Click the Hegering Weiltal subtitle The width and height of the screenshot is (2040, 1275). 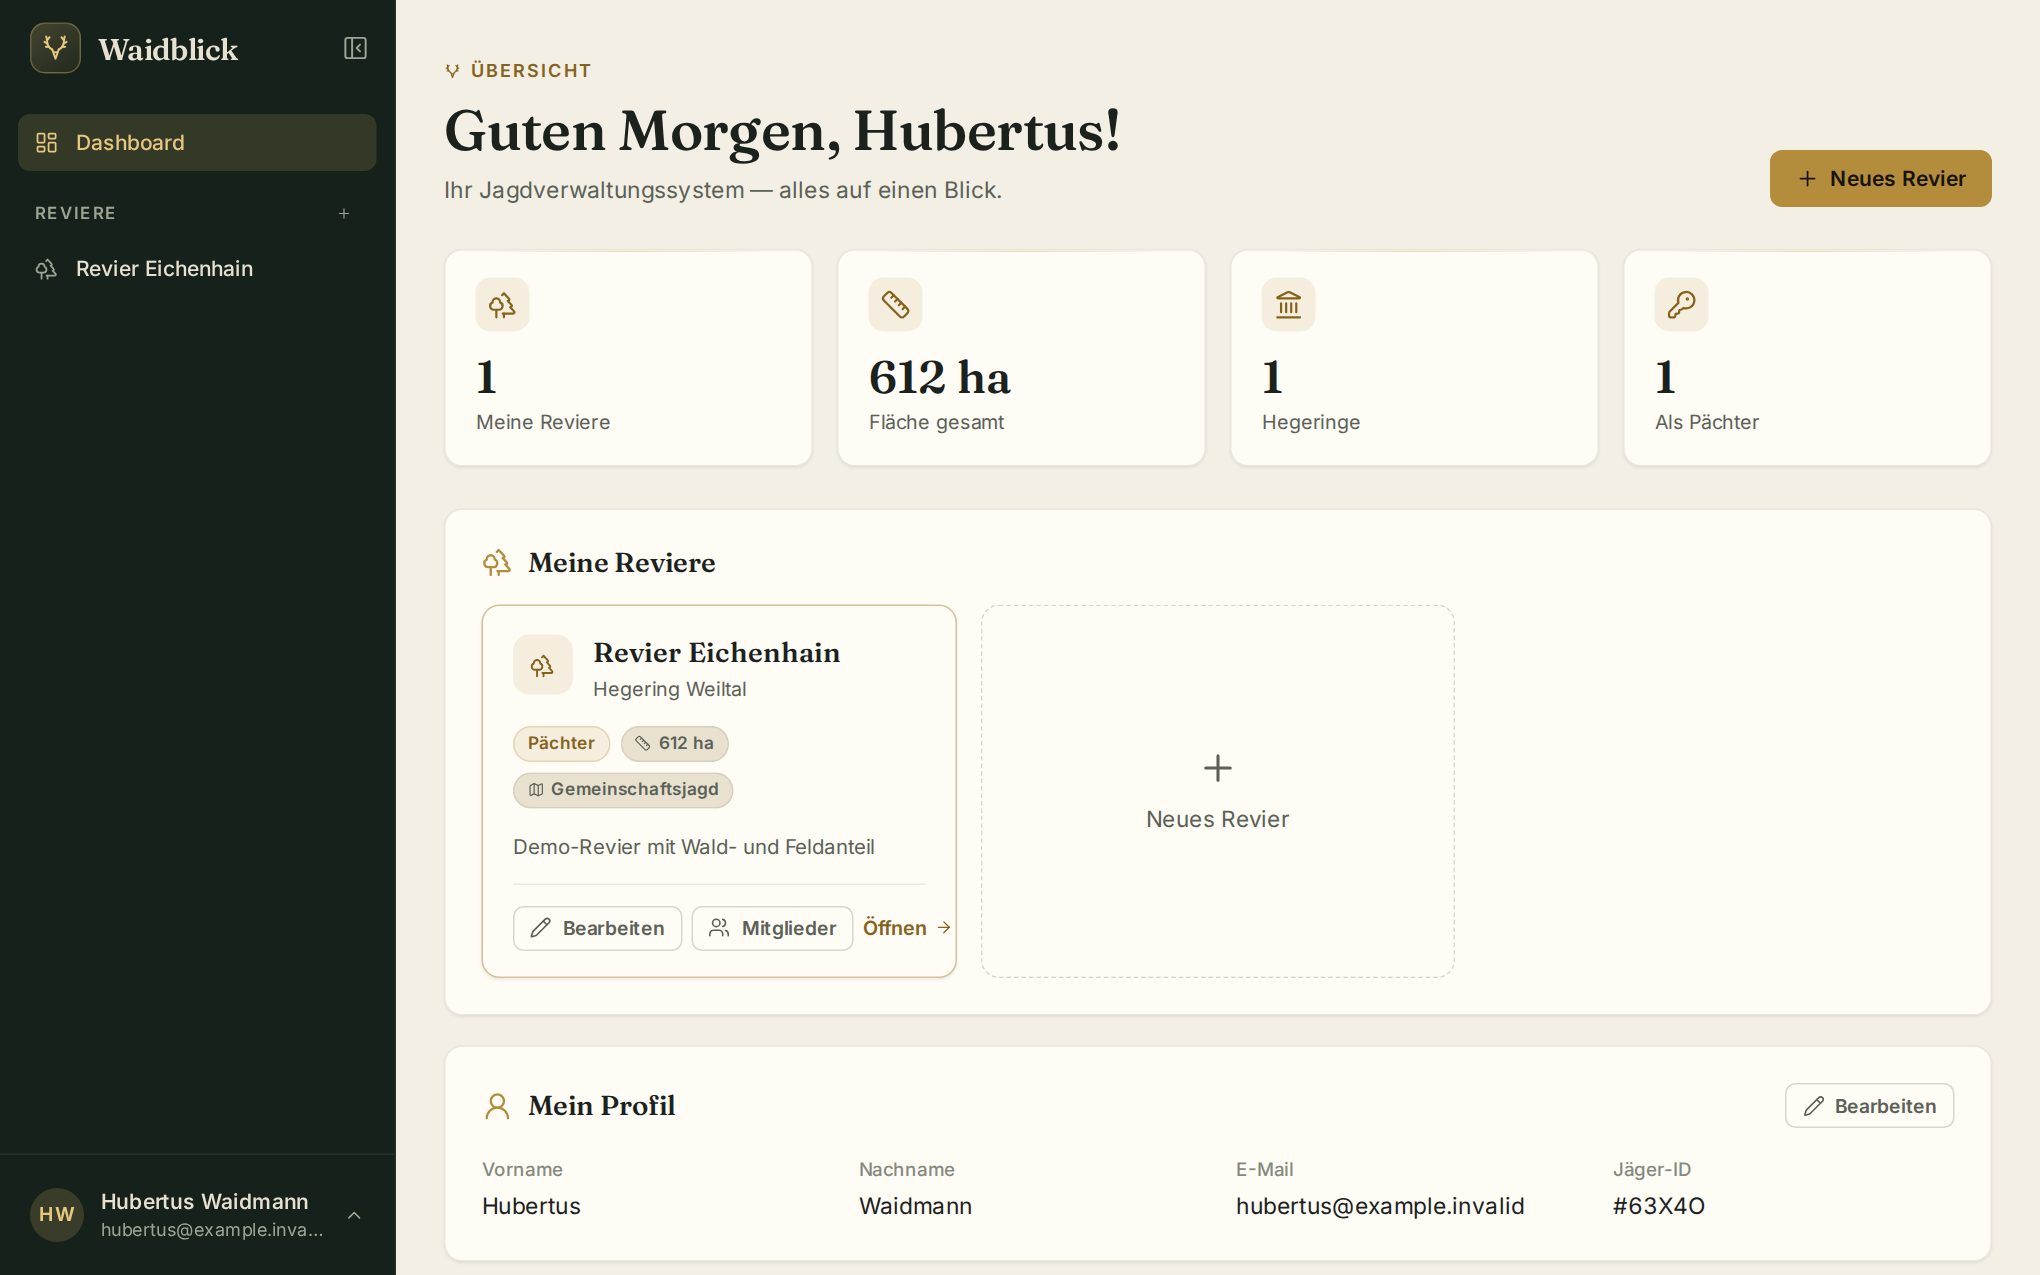(670, 689)
